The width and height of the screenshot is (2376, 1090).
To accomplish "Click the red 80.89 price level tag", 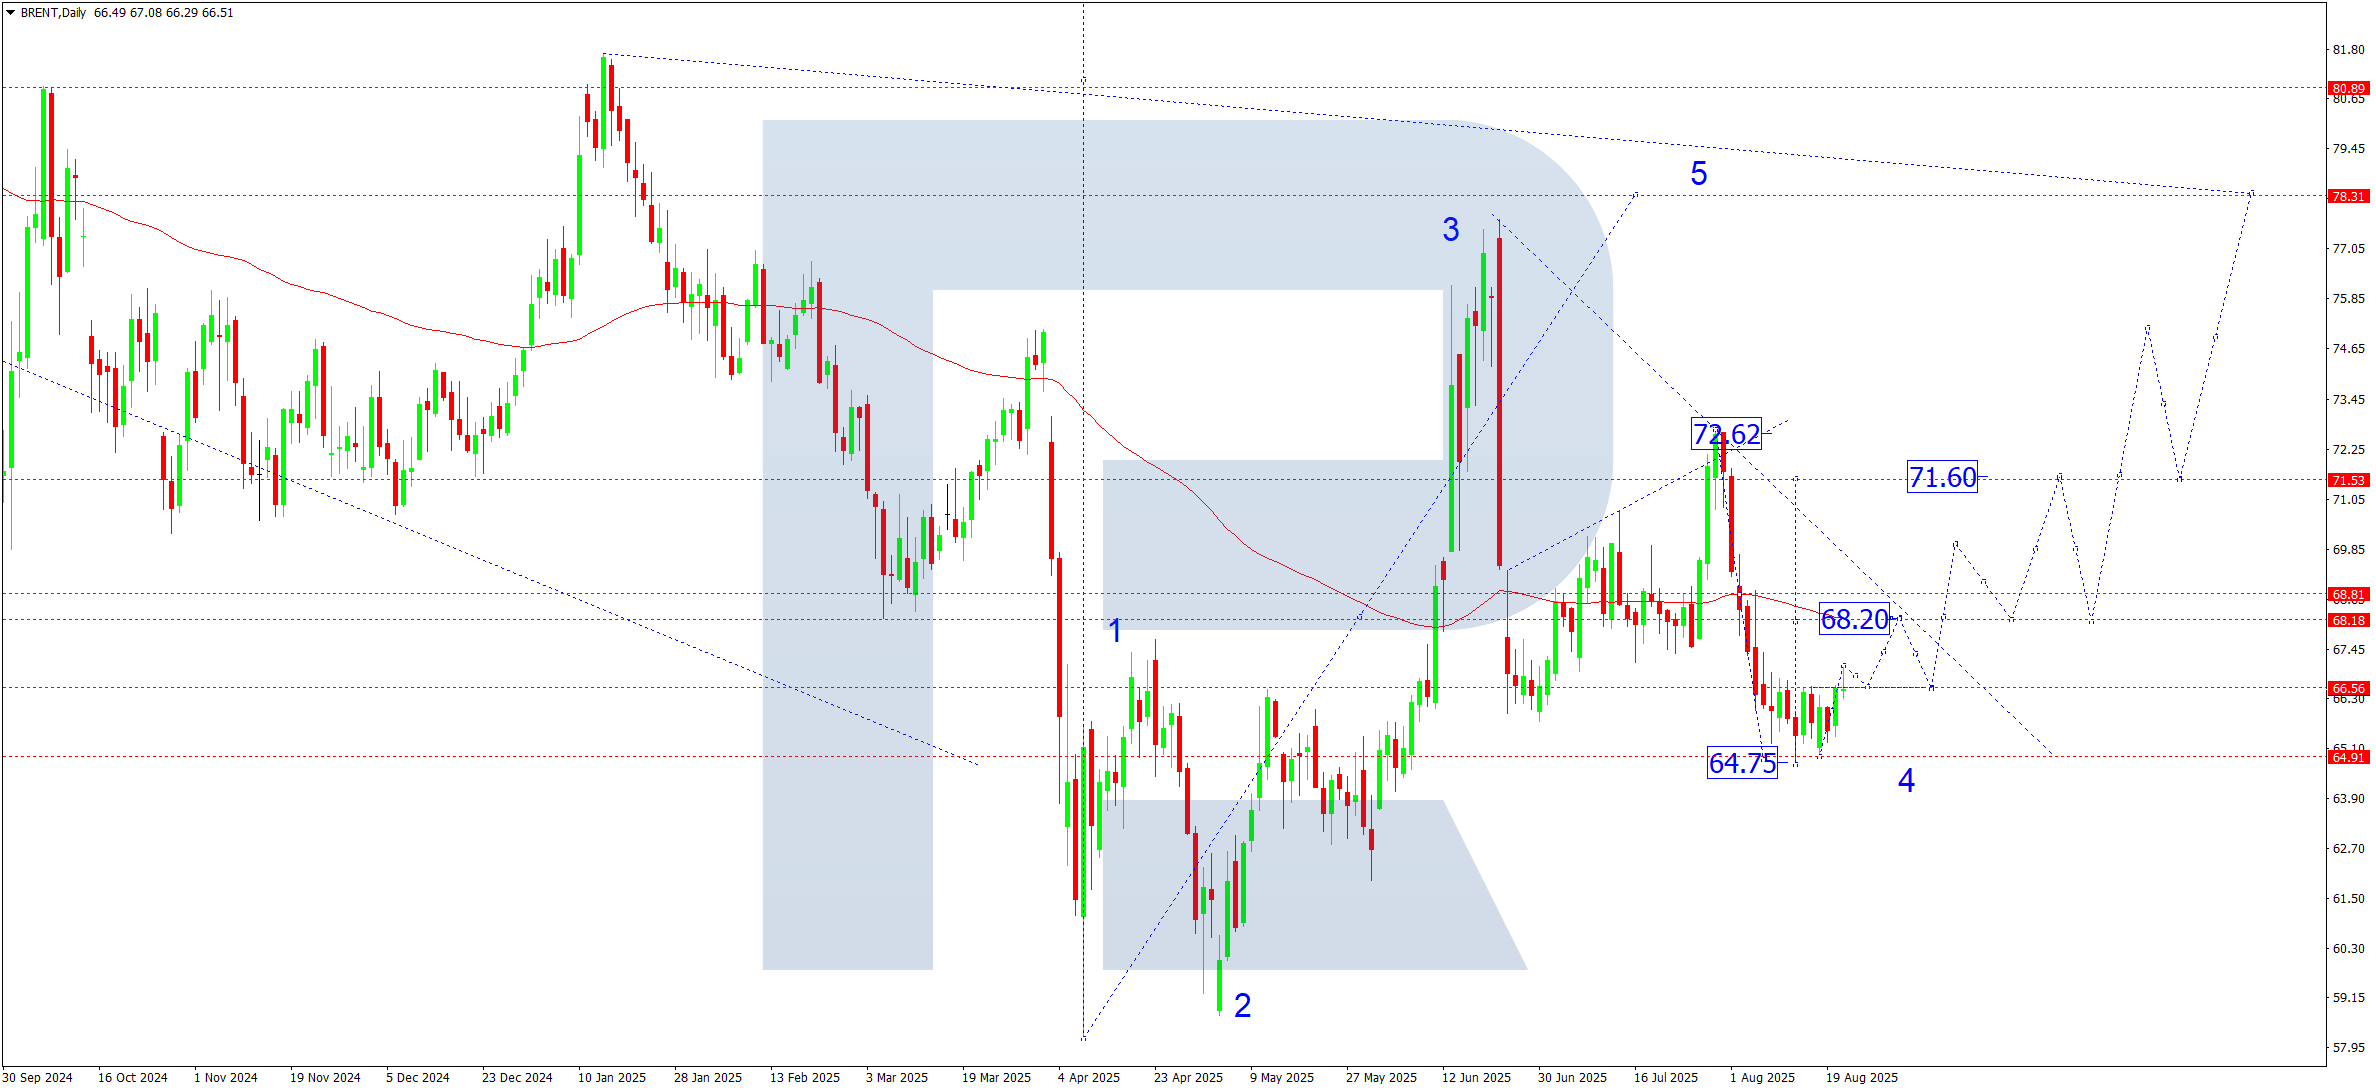I will [2348, 88].
